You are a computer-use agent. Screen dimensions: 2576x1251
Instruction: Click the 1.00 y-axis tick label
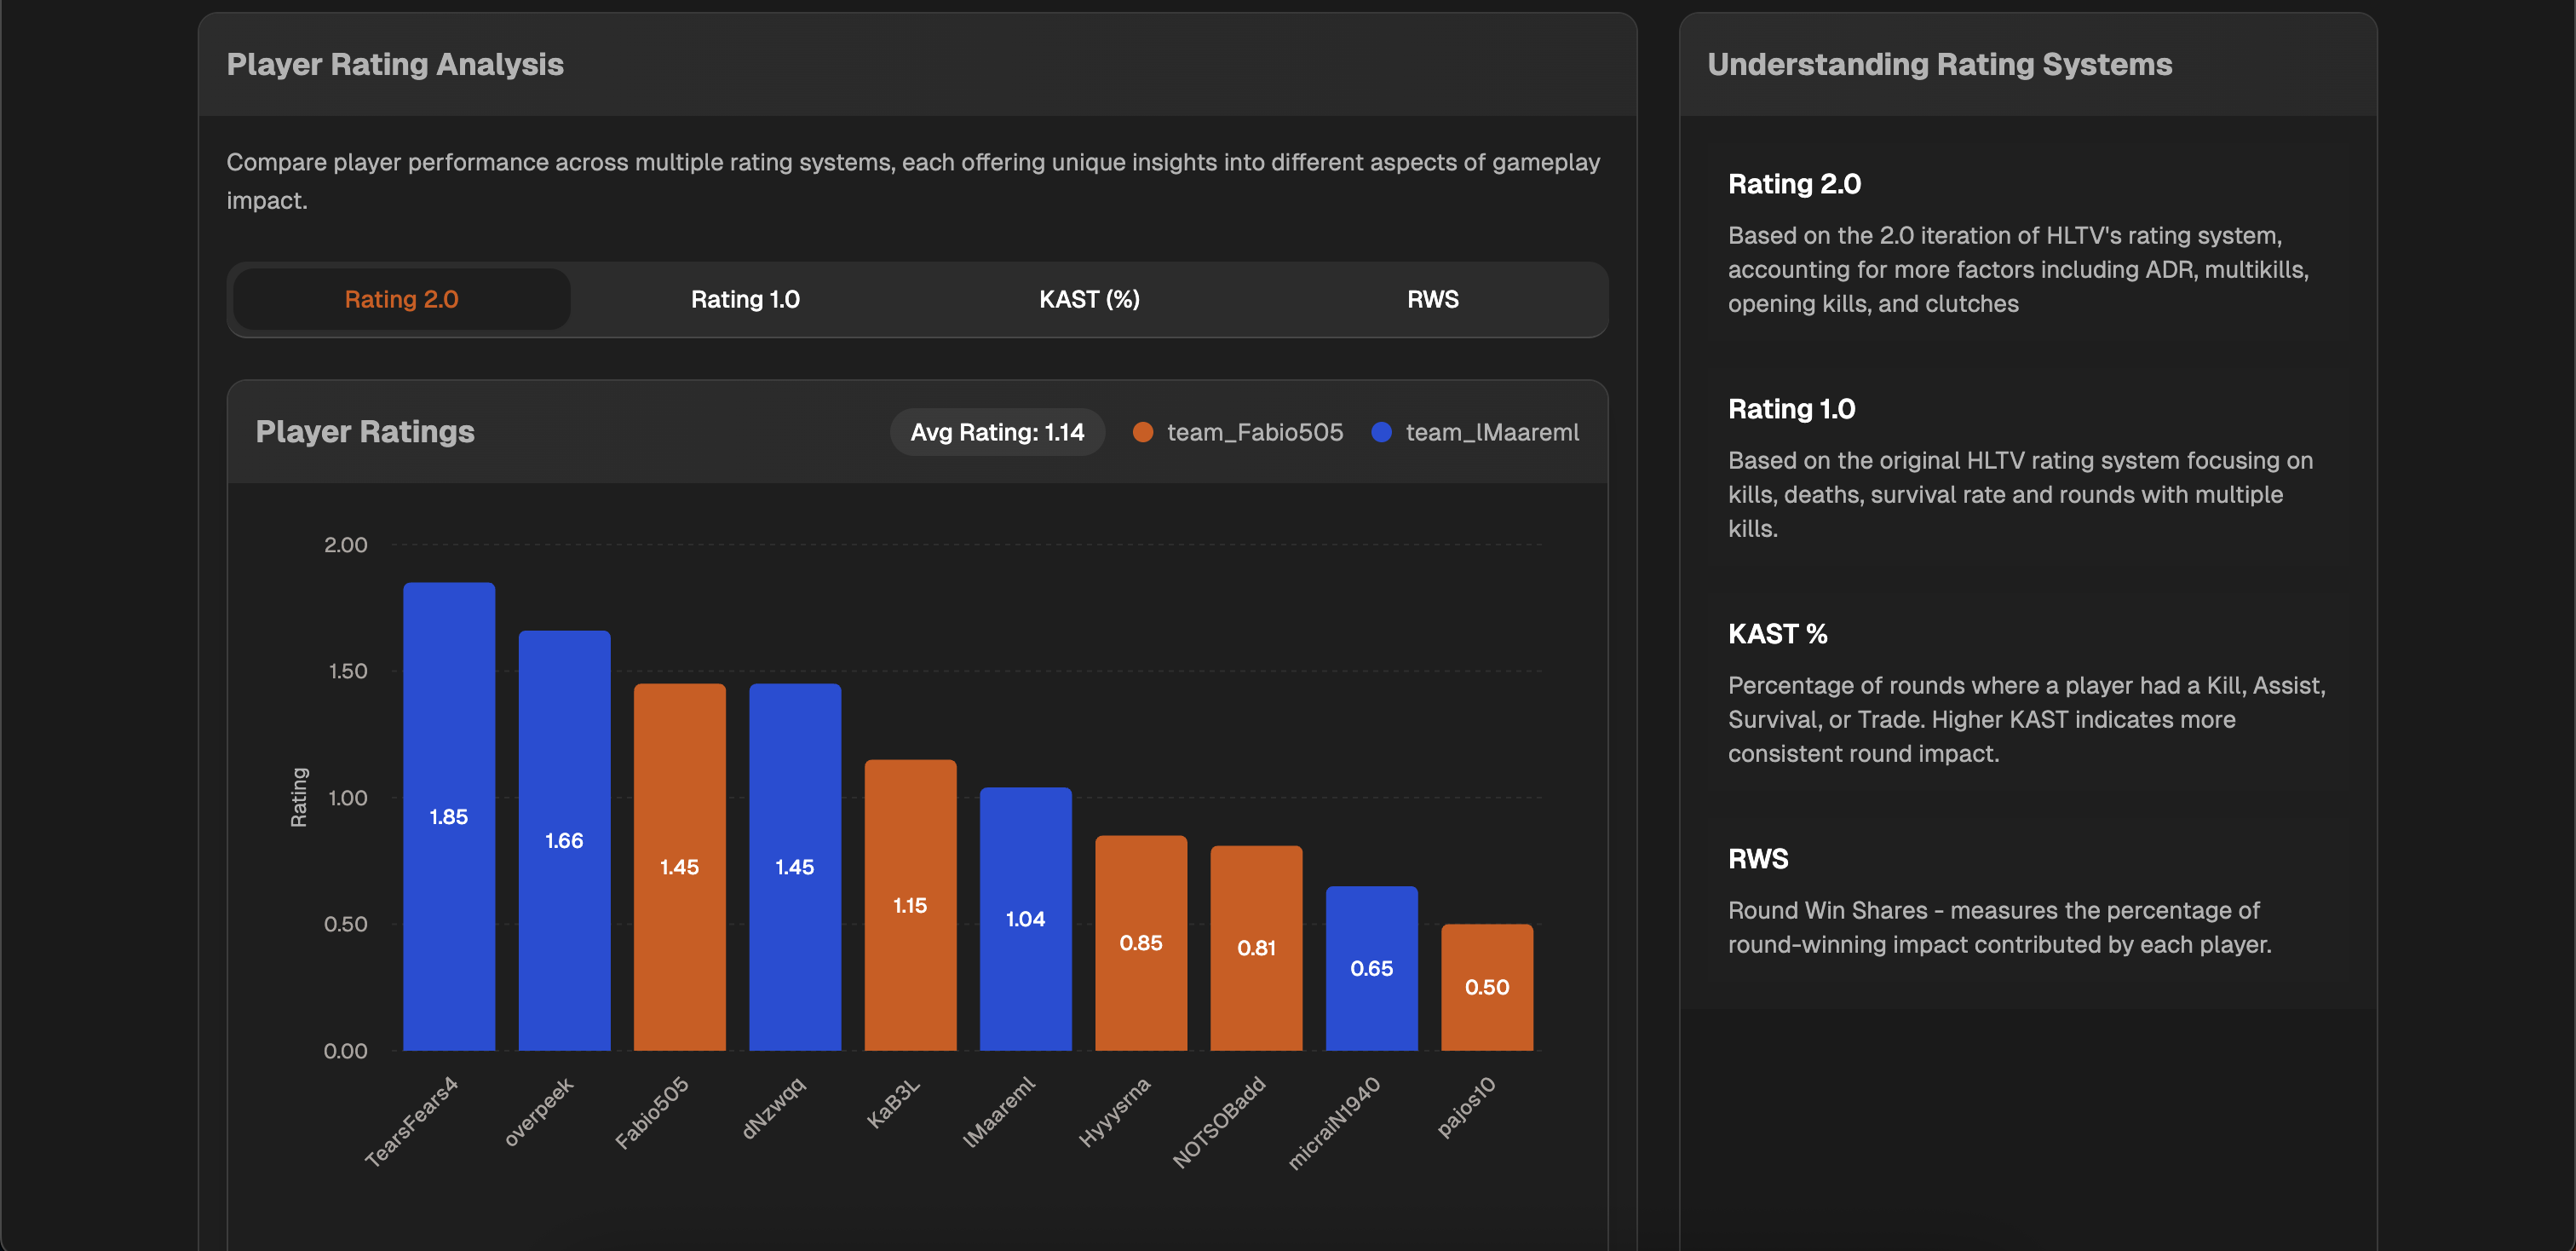click(x=348, y=798)
